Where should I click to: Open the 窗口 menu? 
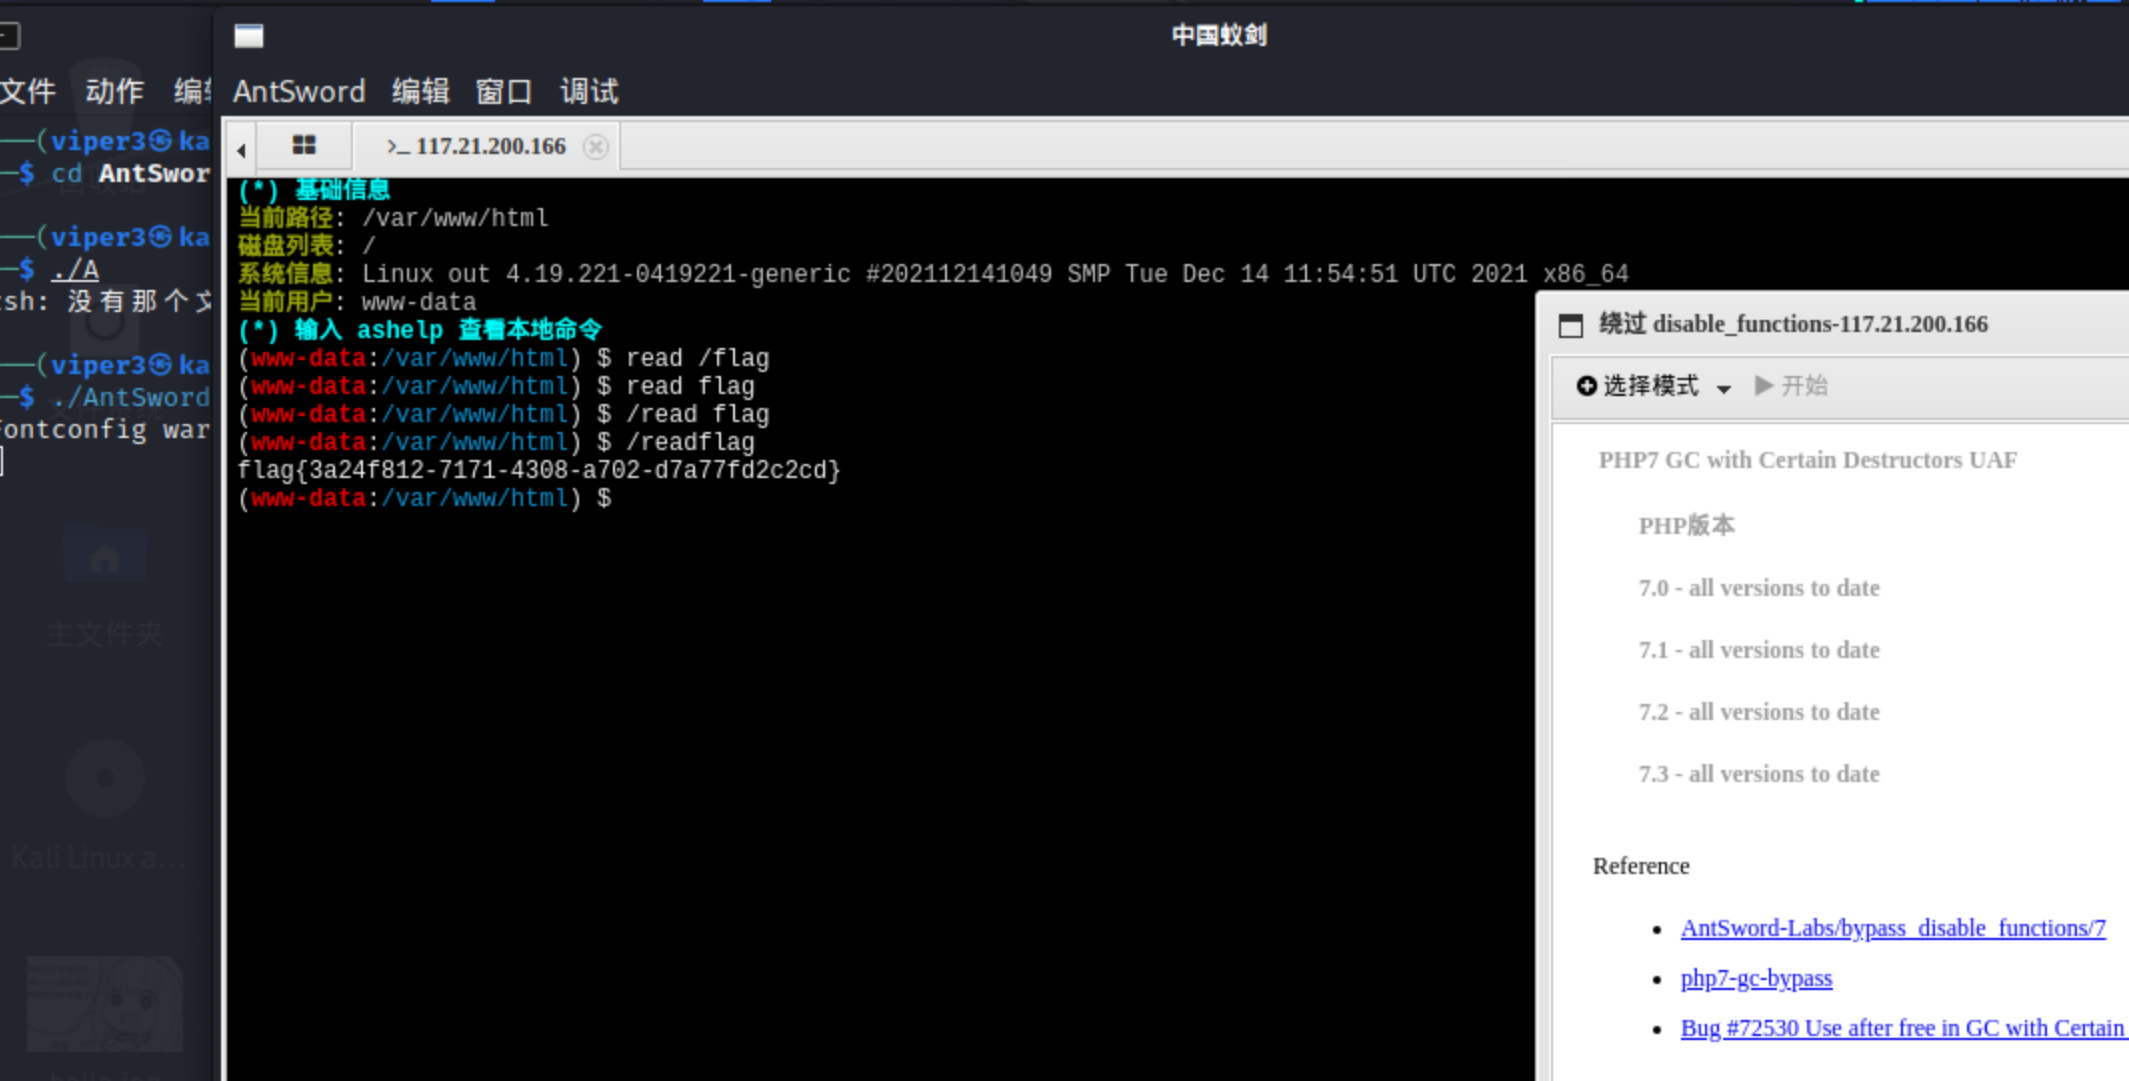click(x=504, y=92)
